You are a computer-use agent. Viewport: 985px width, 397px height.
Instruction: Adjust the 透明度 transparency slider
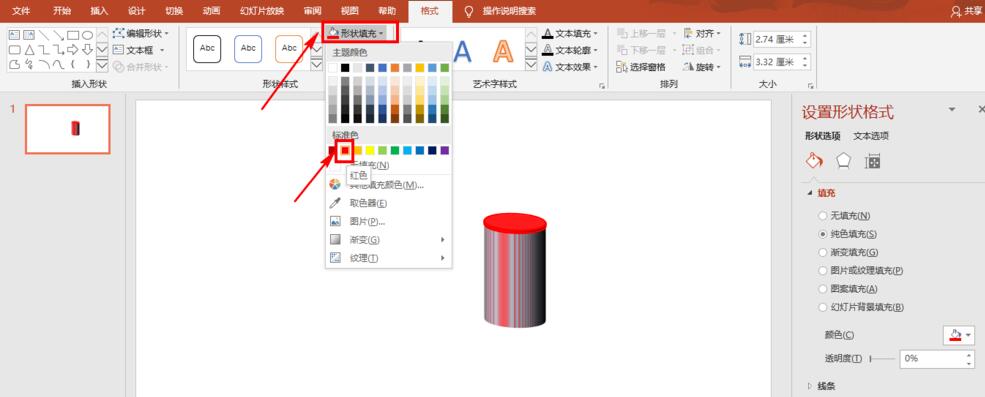[882, 359]
